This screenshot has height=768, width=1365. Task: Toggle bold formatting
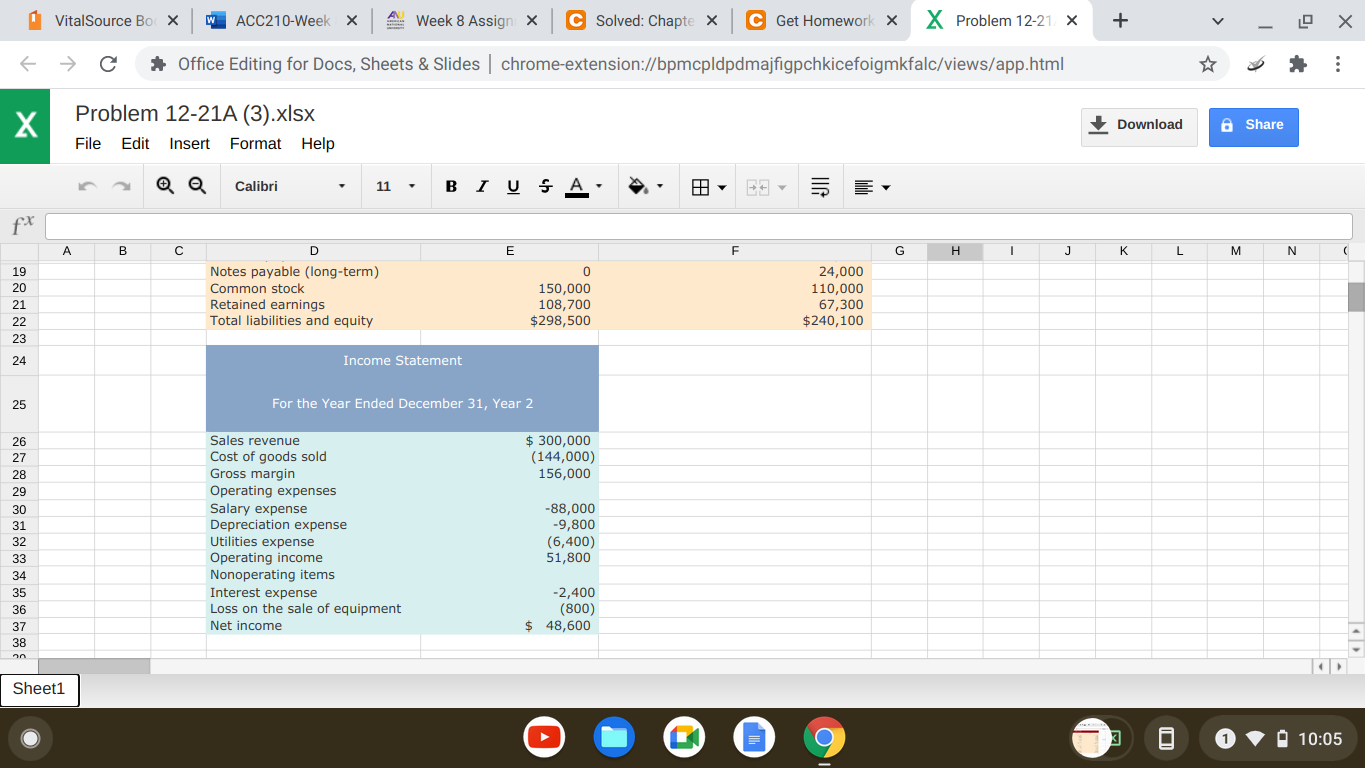coord(451,186)
